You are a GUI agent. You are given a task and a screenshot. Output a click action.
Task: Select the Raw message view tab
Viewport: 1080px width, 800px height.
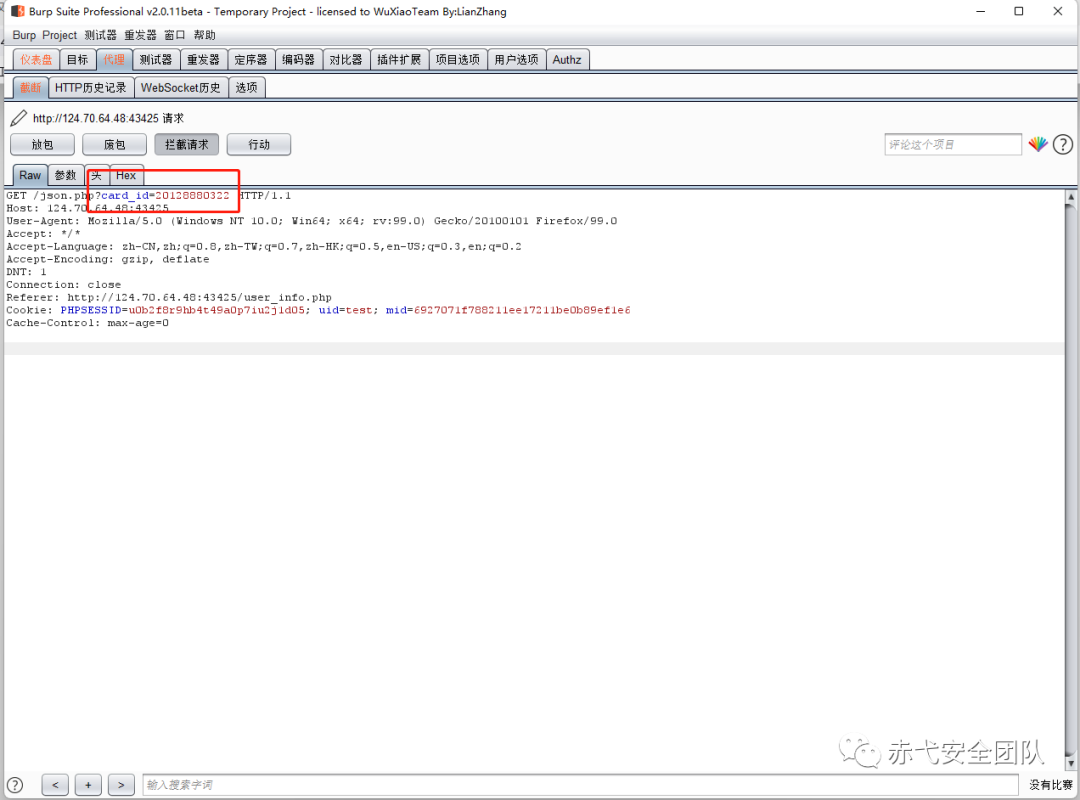30,176
